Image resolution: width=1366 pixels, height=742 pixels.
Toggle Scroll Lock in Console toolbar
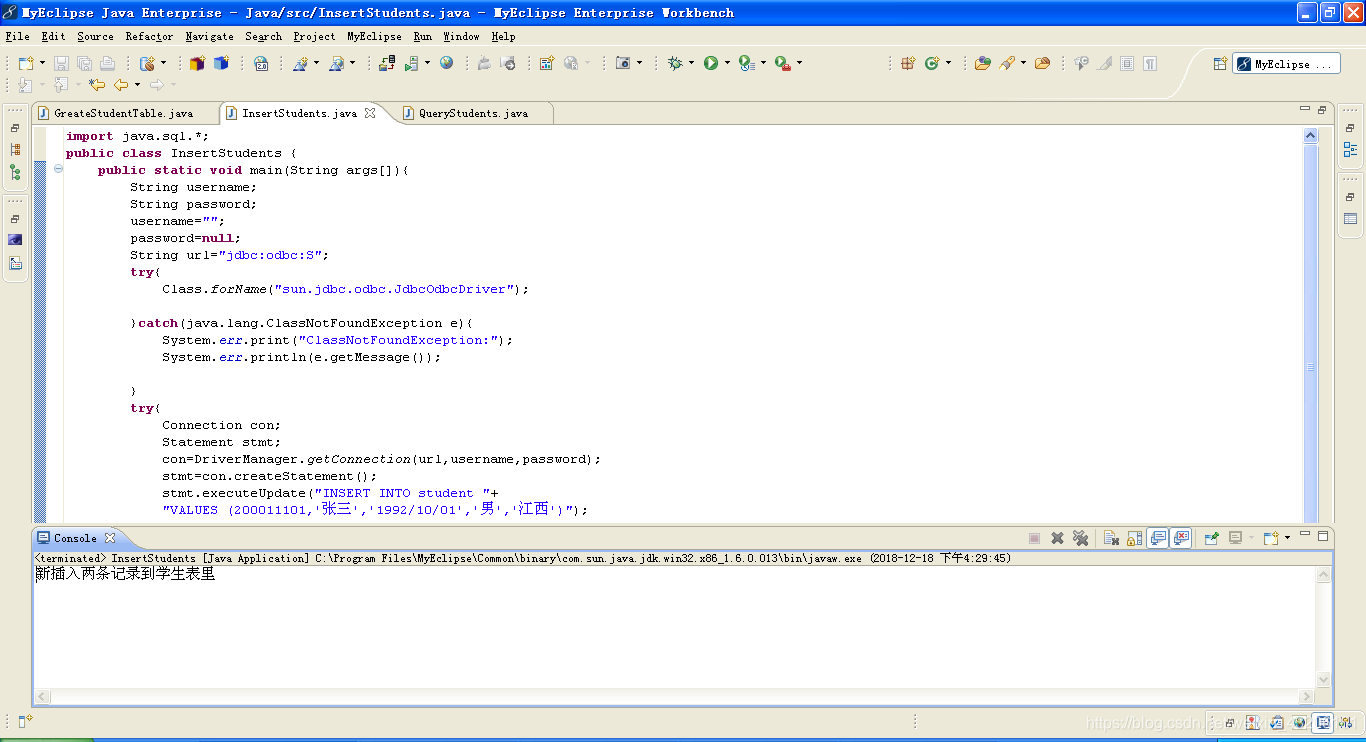1135,538
